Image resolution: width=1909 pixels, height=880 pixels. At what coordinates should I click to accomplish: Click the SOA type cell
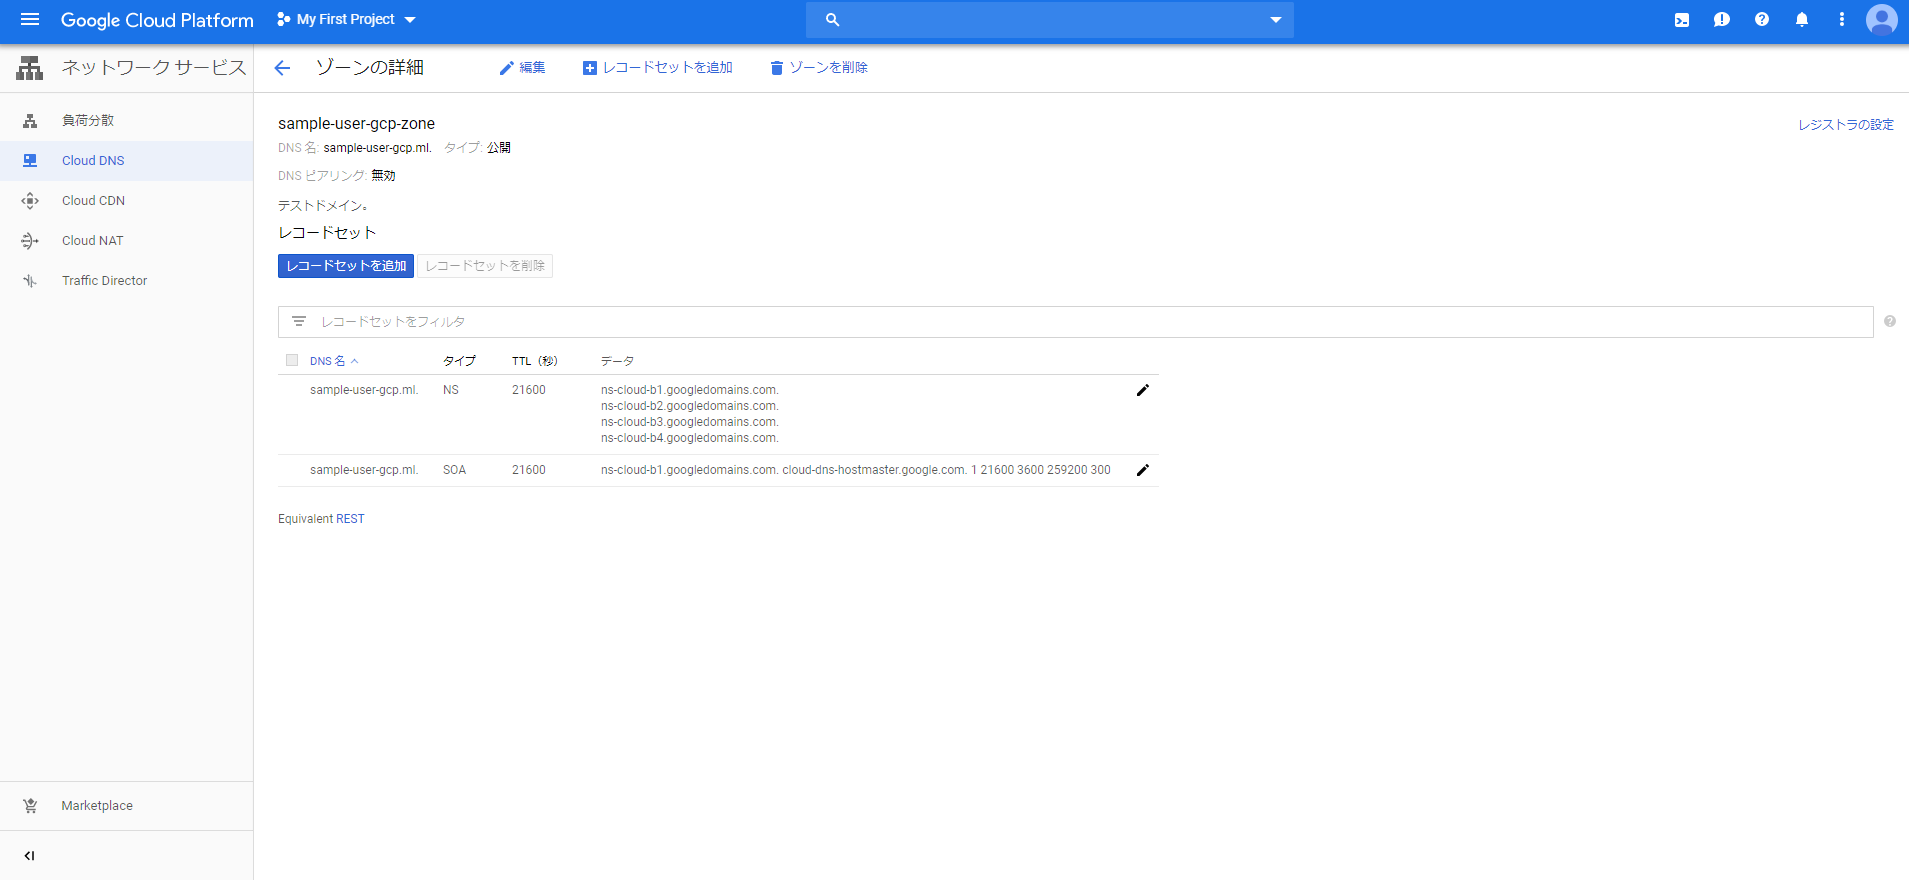pyautogui.click(x=455, y=470)
